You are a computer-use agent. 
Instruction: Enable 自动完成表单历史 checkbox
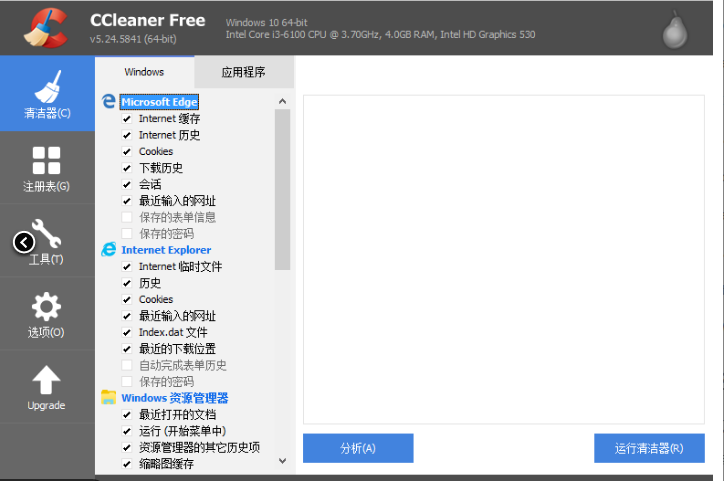127,366
